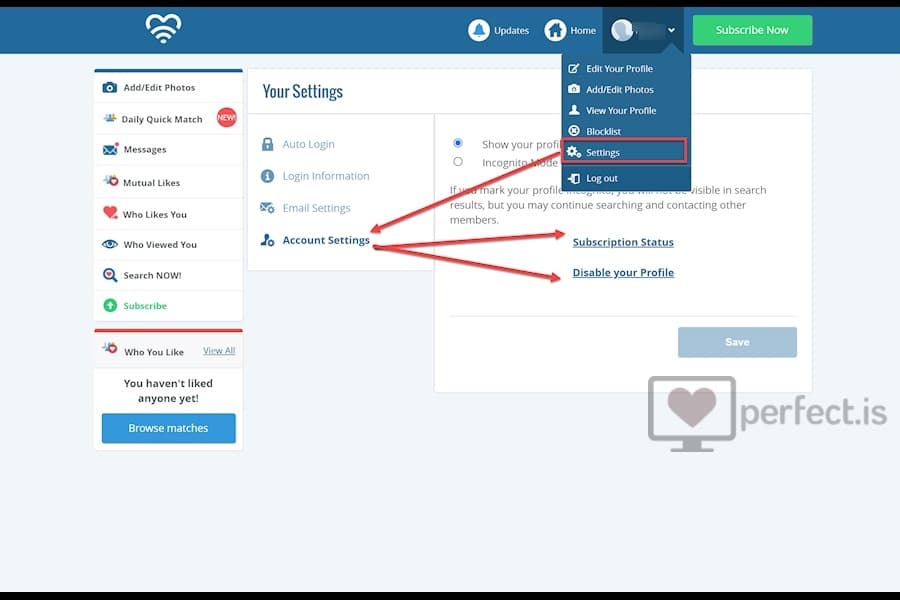
Task: Click the green Subscribe arrow icon
Action: (x=110, y=305)
